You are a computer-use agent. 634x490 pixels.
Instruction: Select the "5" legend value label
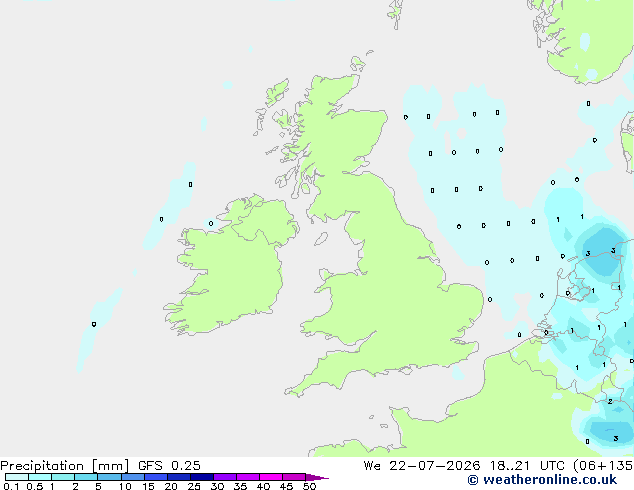point(98,486)
